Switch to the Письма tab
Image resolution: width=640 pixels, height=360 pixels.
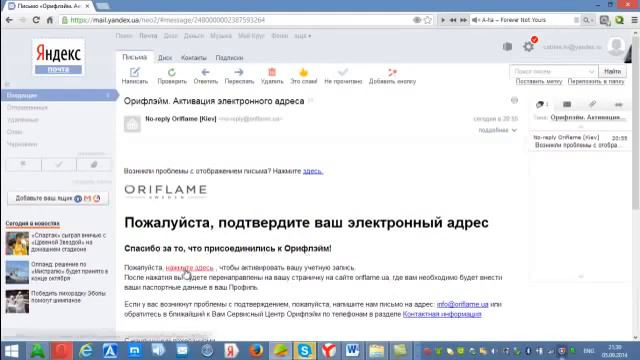134,58
